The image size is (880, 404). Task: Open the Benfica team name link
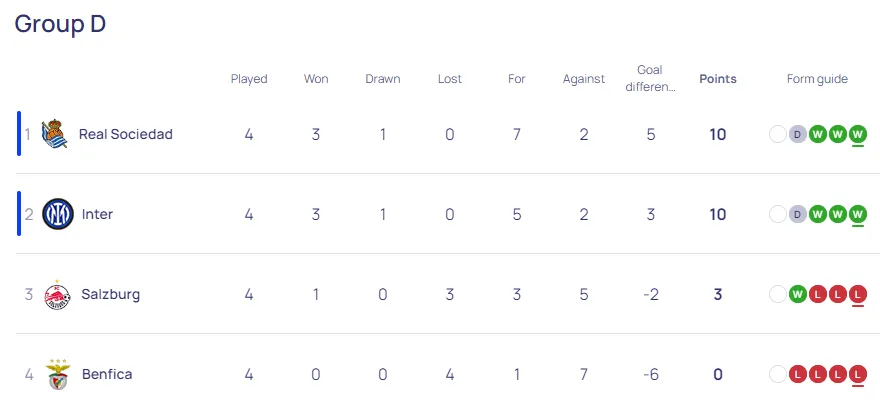tap(107, 374)
